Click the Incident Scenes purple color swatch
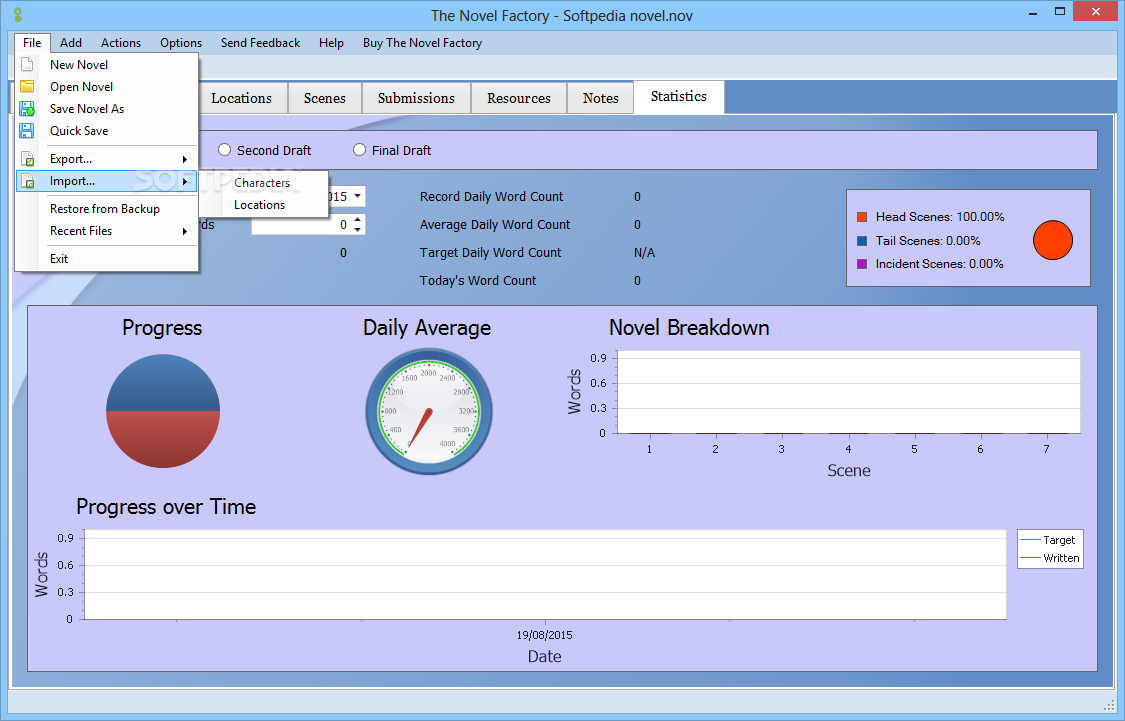The image size is (1125, 721). point(862,264)
